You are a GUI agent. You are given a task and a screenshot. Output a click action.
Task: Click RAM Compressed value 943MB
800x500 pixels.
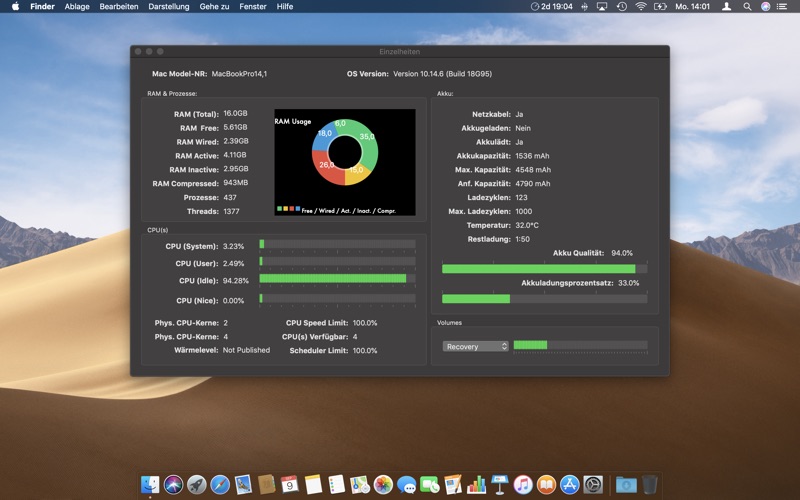tap(236, 183)
